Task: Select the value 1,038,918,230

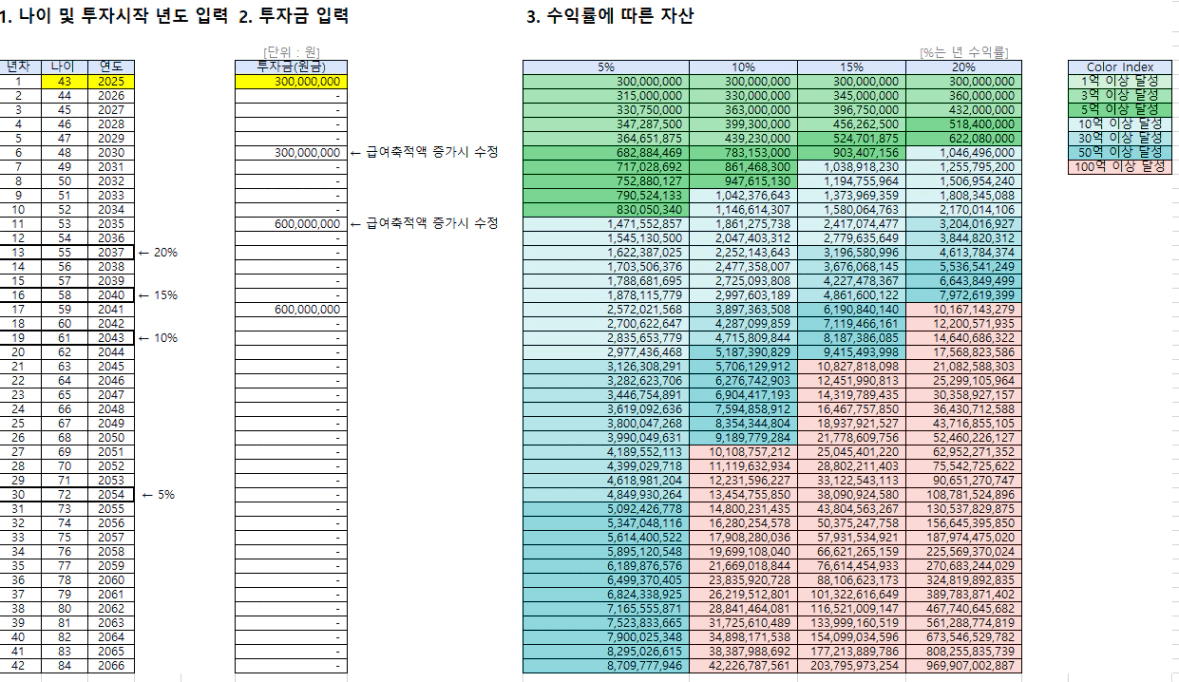Action: pos(851,167)
